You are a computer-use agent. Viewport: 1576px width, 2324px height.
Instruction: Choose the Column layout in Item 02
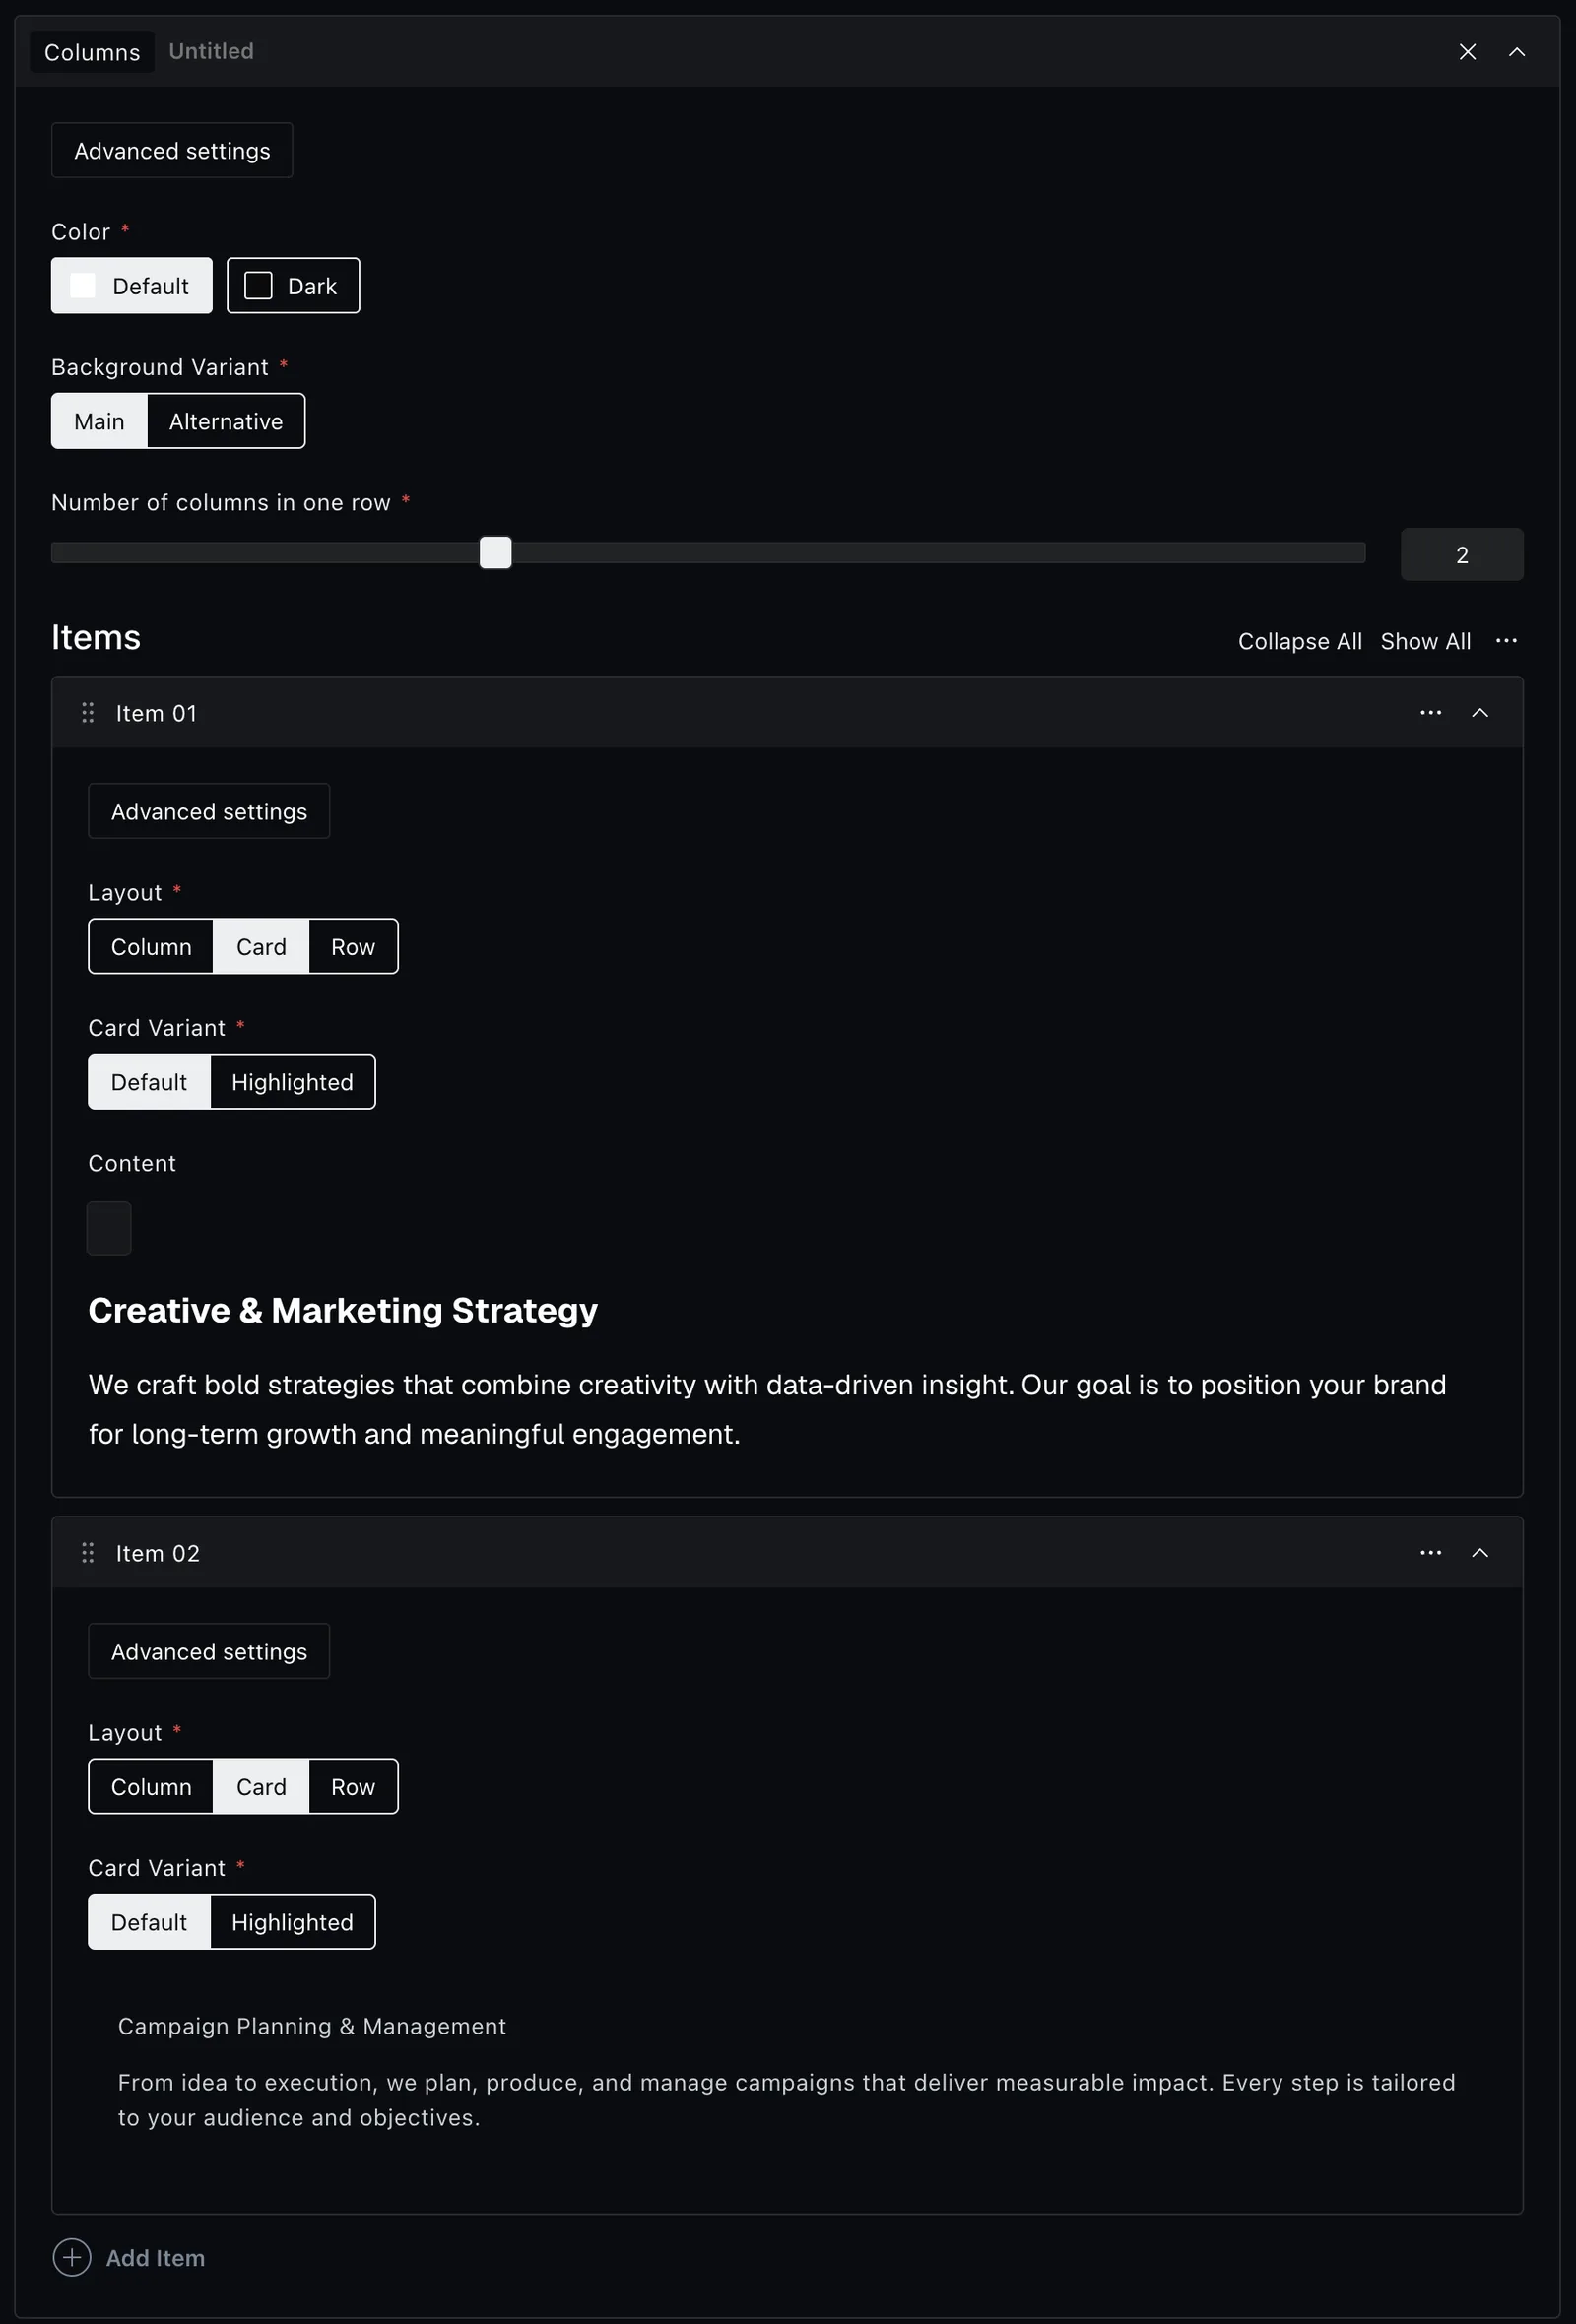(151, 1787)
